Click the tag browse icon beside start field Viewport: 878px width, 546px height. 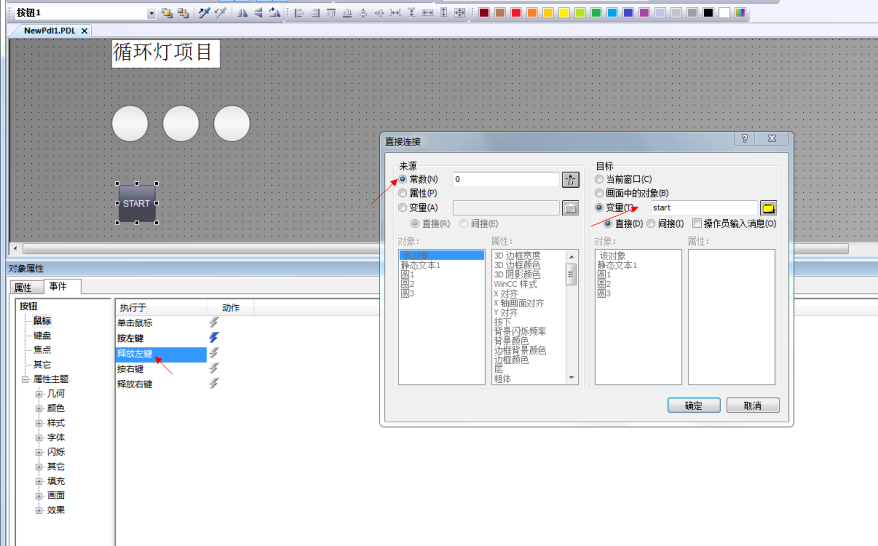coord(768,207)
